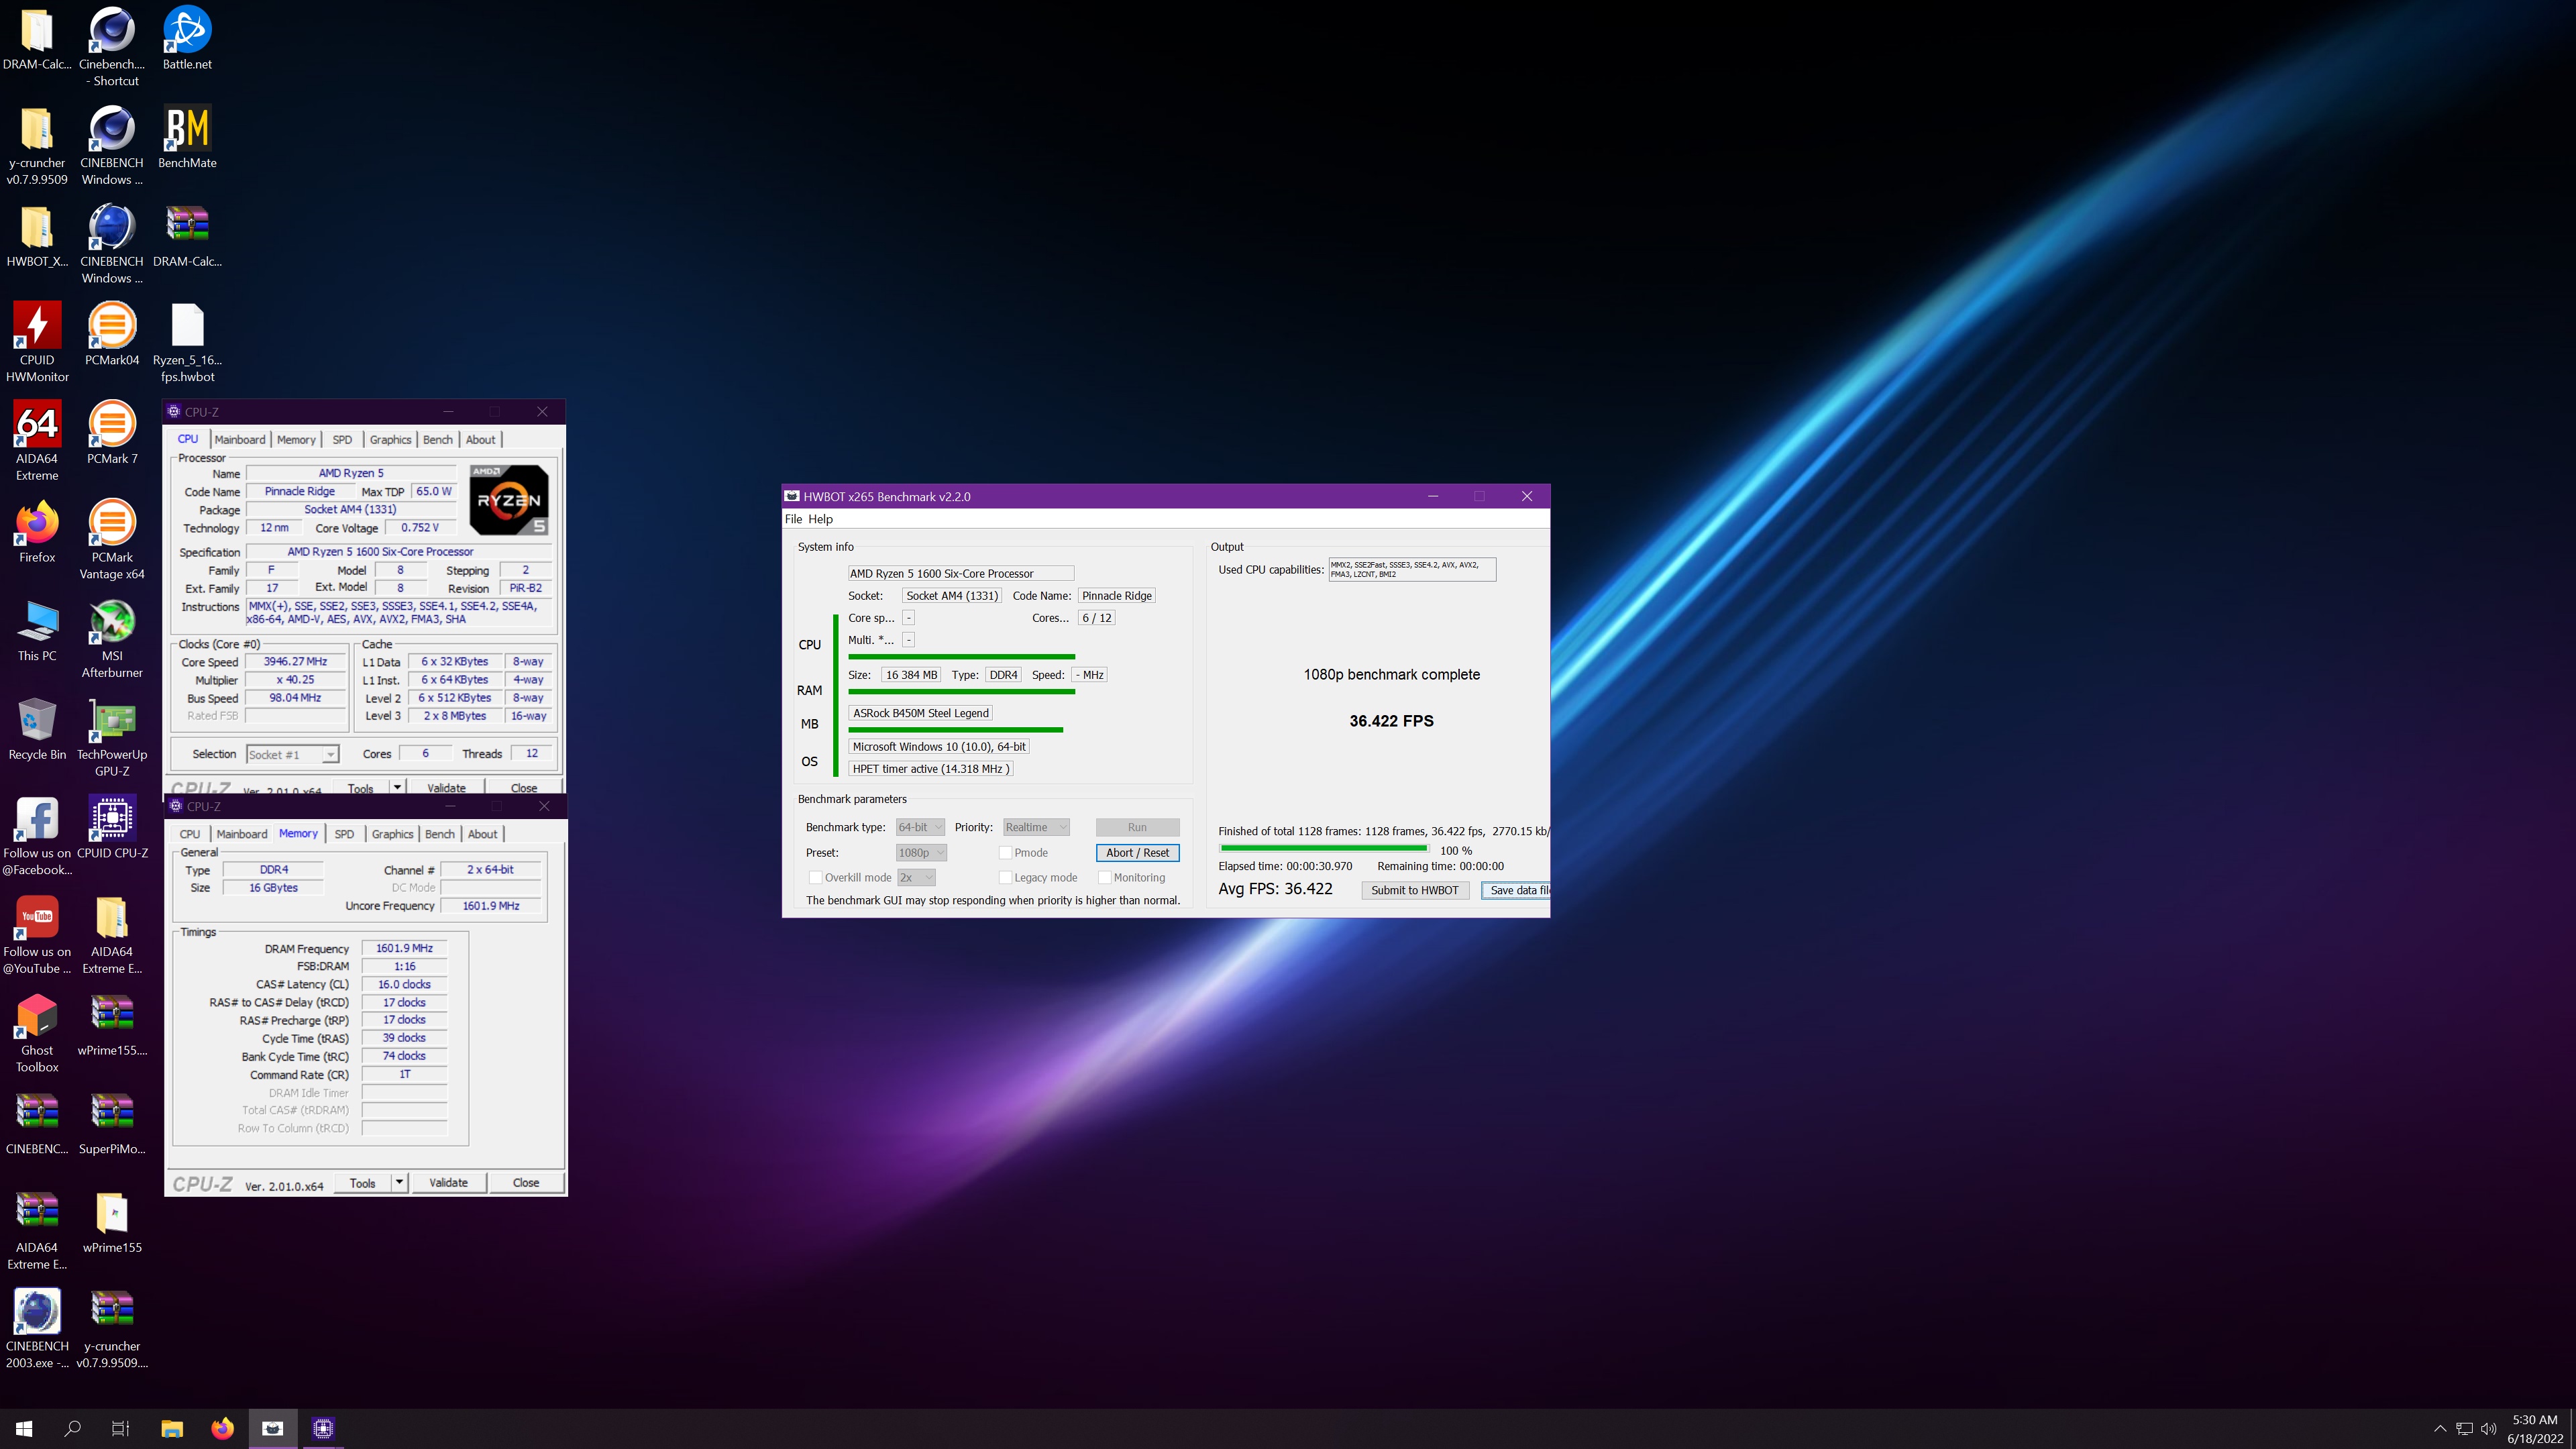2576x1449 pixels.
Task: Open Follow us on Facebook shortcut
Action: click(37, 836)
